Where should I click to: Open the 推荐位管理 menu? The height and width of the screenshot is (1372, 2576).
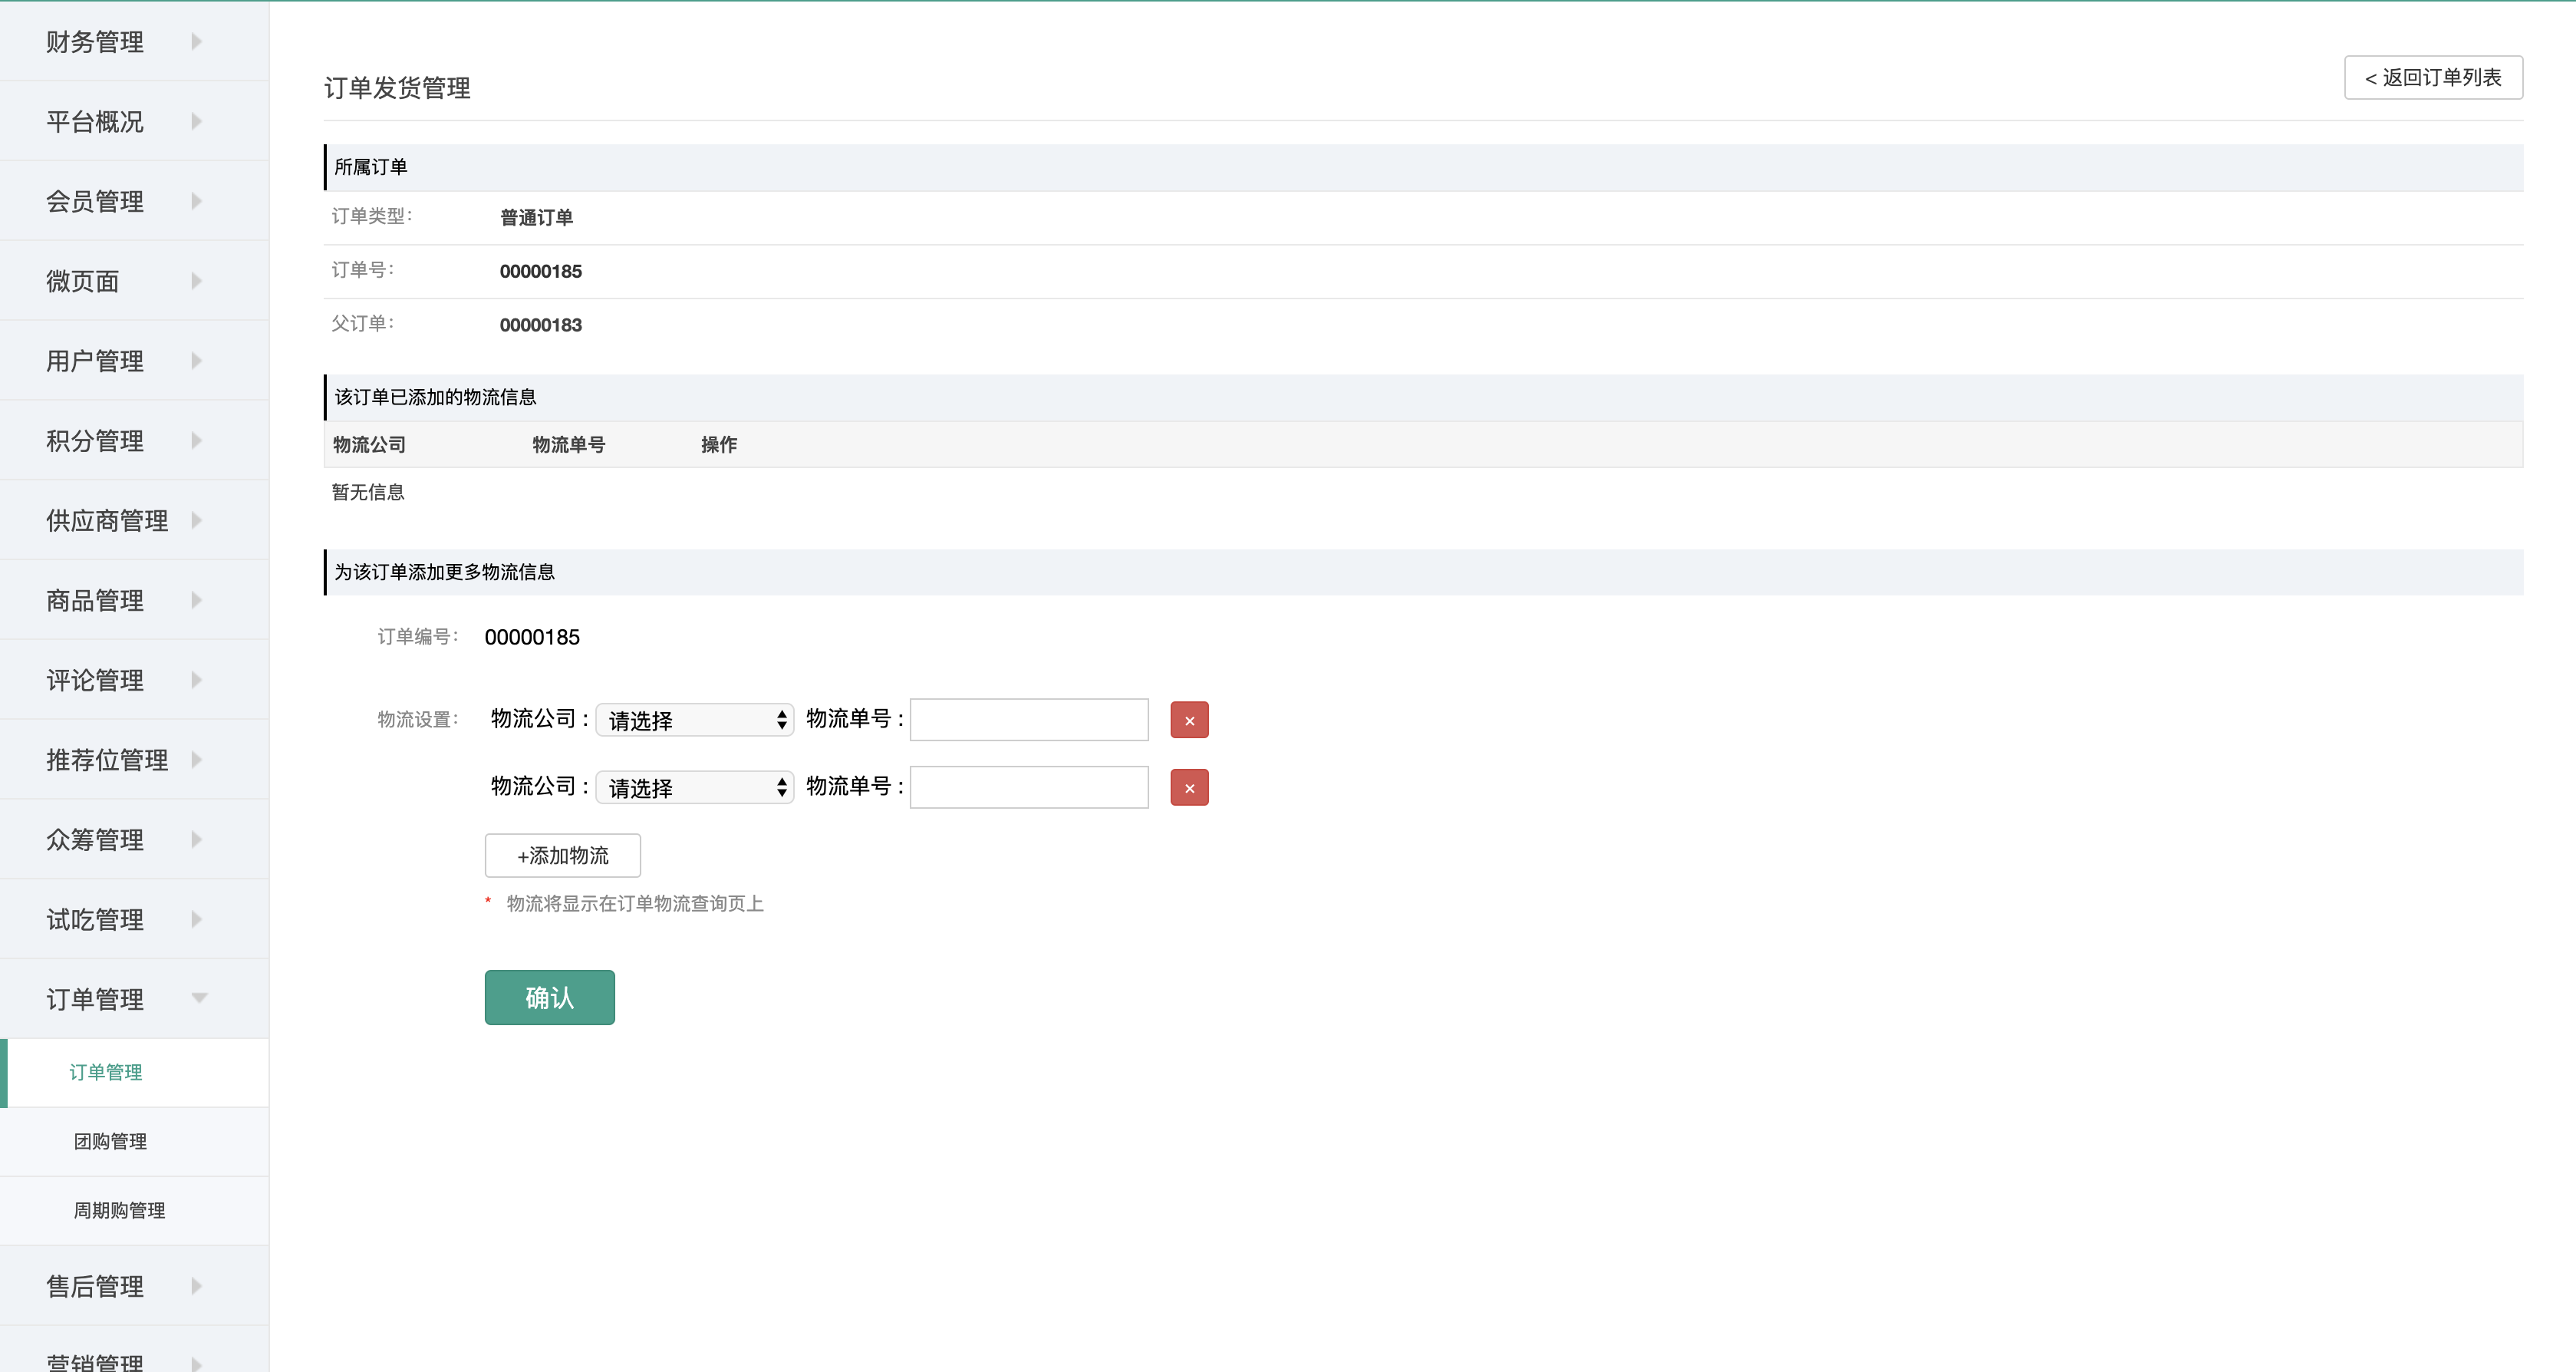(x=134, y=759)
